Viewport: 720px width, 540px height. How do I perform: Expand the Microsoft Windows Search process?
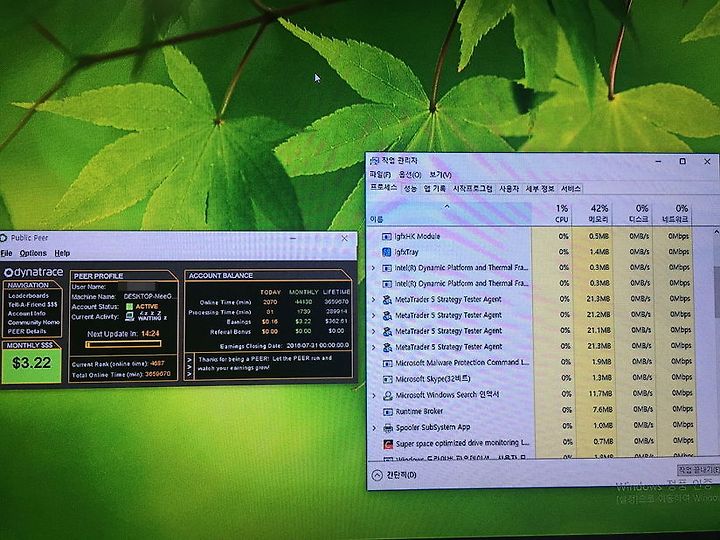pyautogui.click(x=374, y=395)
